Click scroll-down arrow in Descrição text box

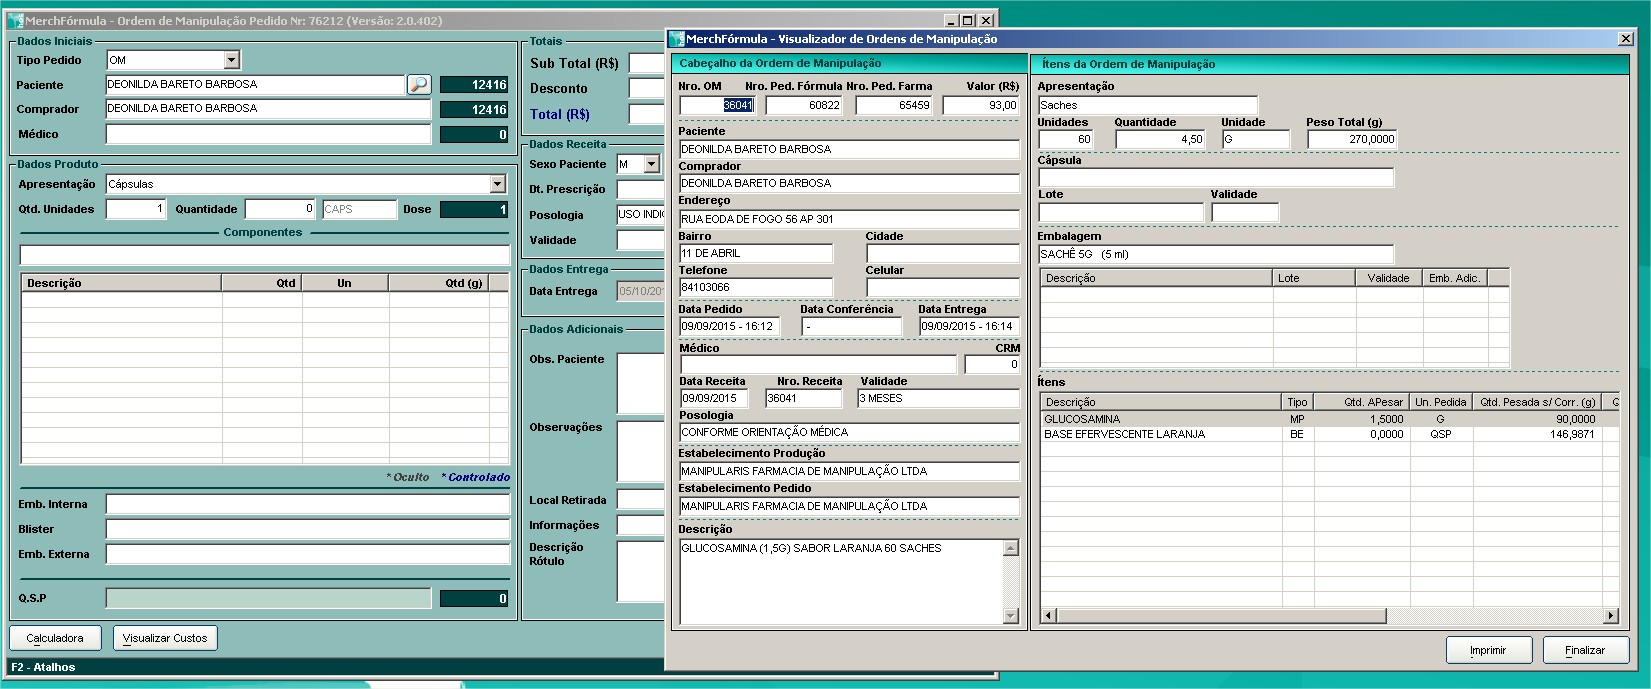point(1010,616)
